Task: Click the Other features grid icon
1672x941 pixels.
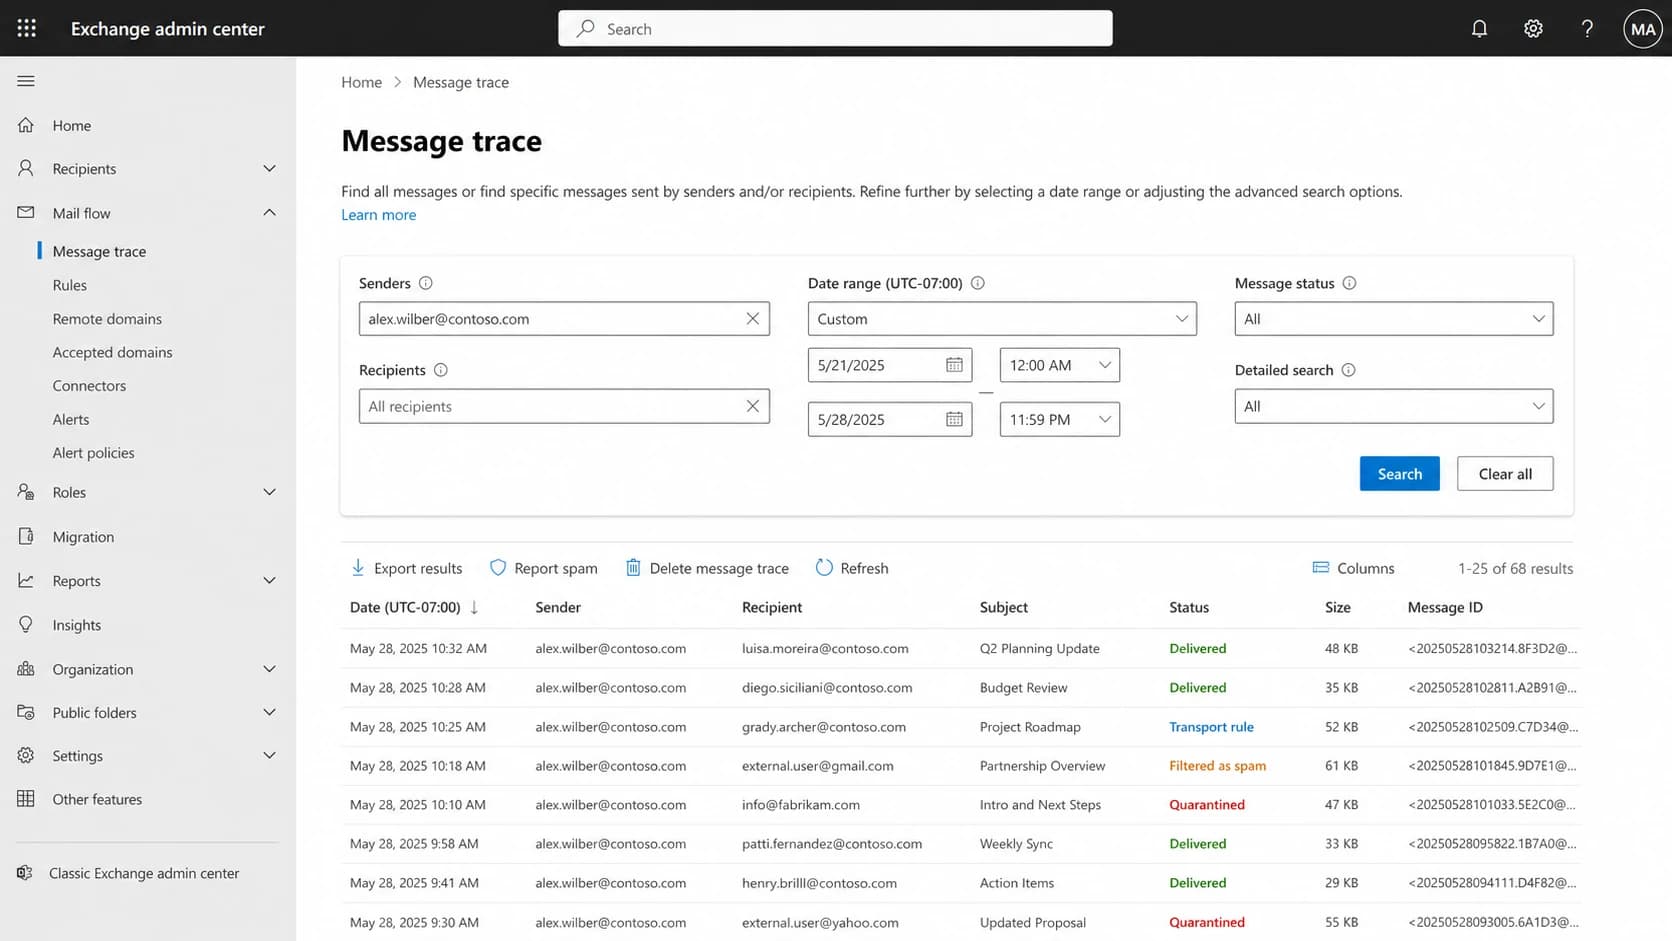Action: click(x=26, y=798)
